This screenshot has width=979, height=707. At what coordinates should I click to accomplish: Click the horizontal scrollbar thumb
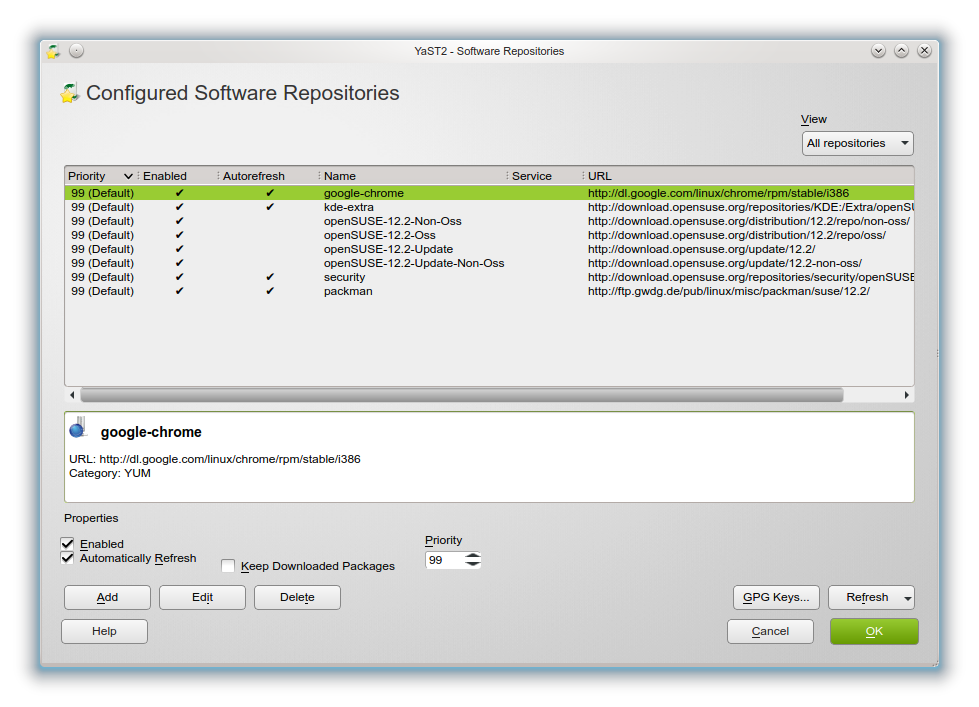click(x=462, y=395)
